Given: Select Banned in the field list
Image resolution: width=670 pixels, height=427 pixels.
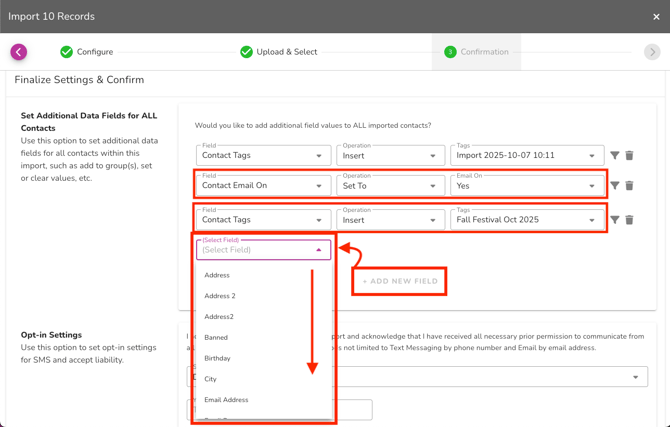Looking at the screenshot, I should (216, 338).
